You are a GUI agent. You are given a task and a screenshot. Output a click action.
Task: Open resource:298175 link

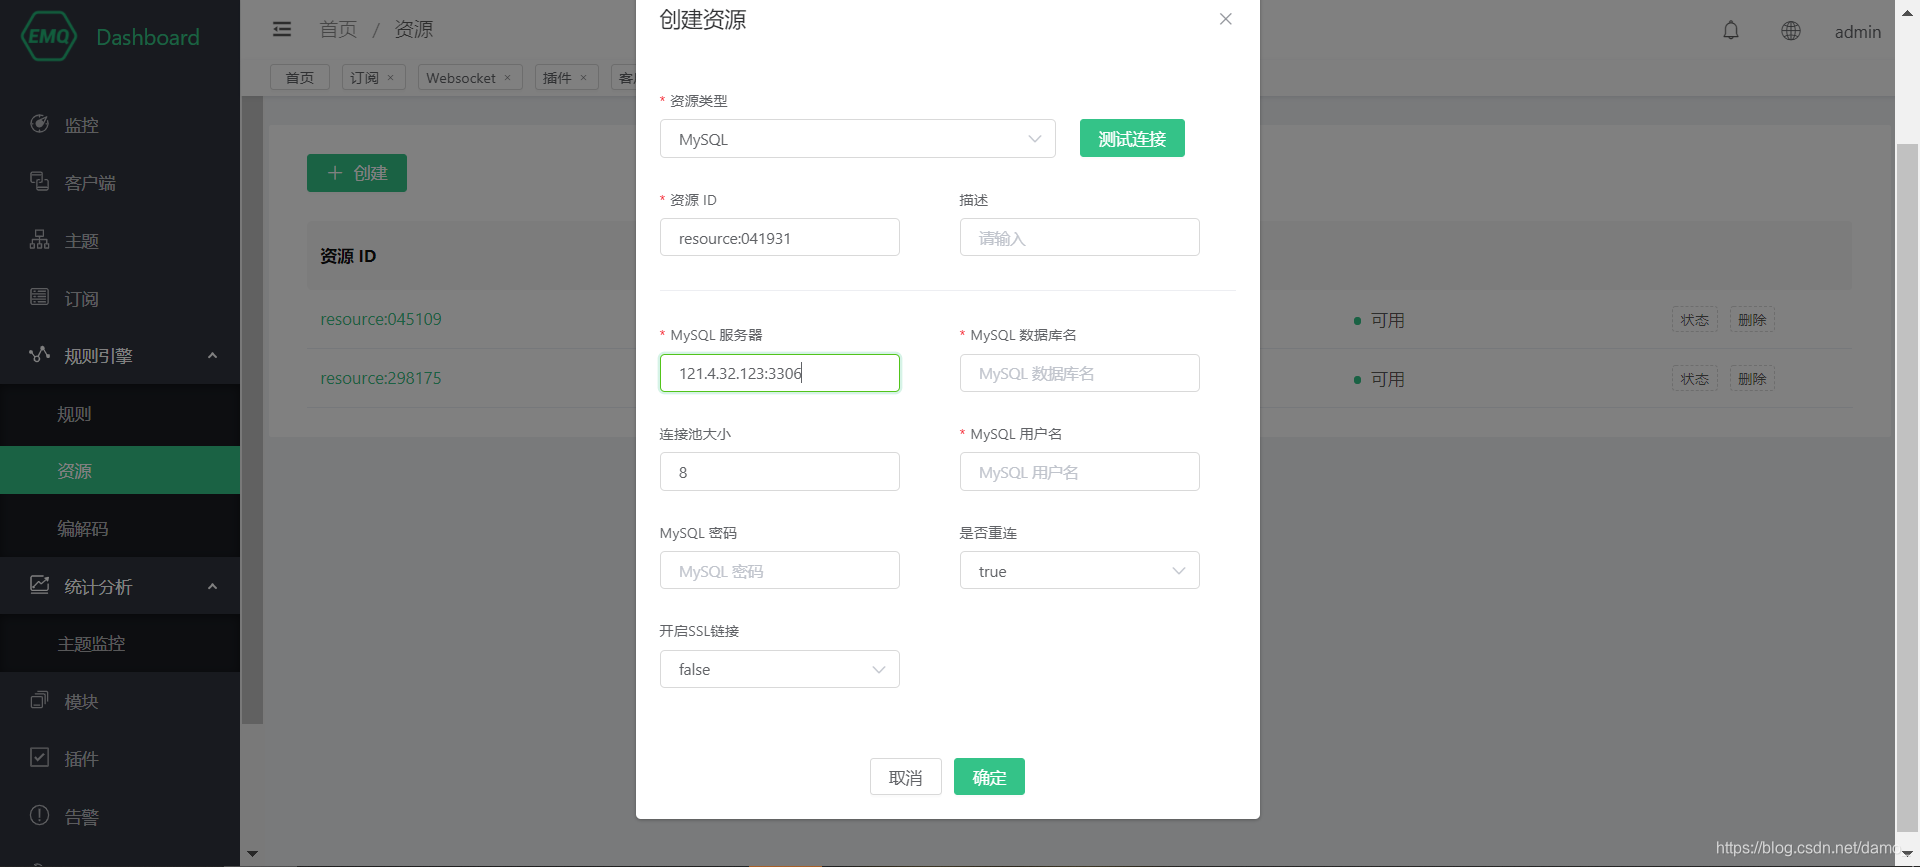point(381,378)
